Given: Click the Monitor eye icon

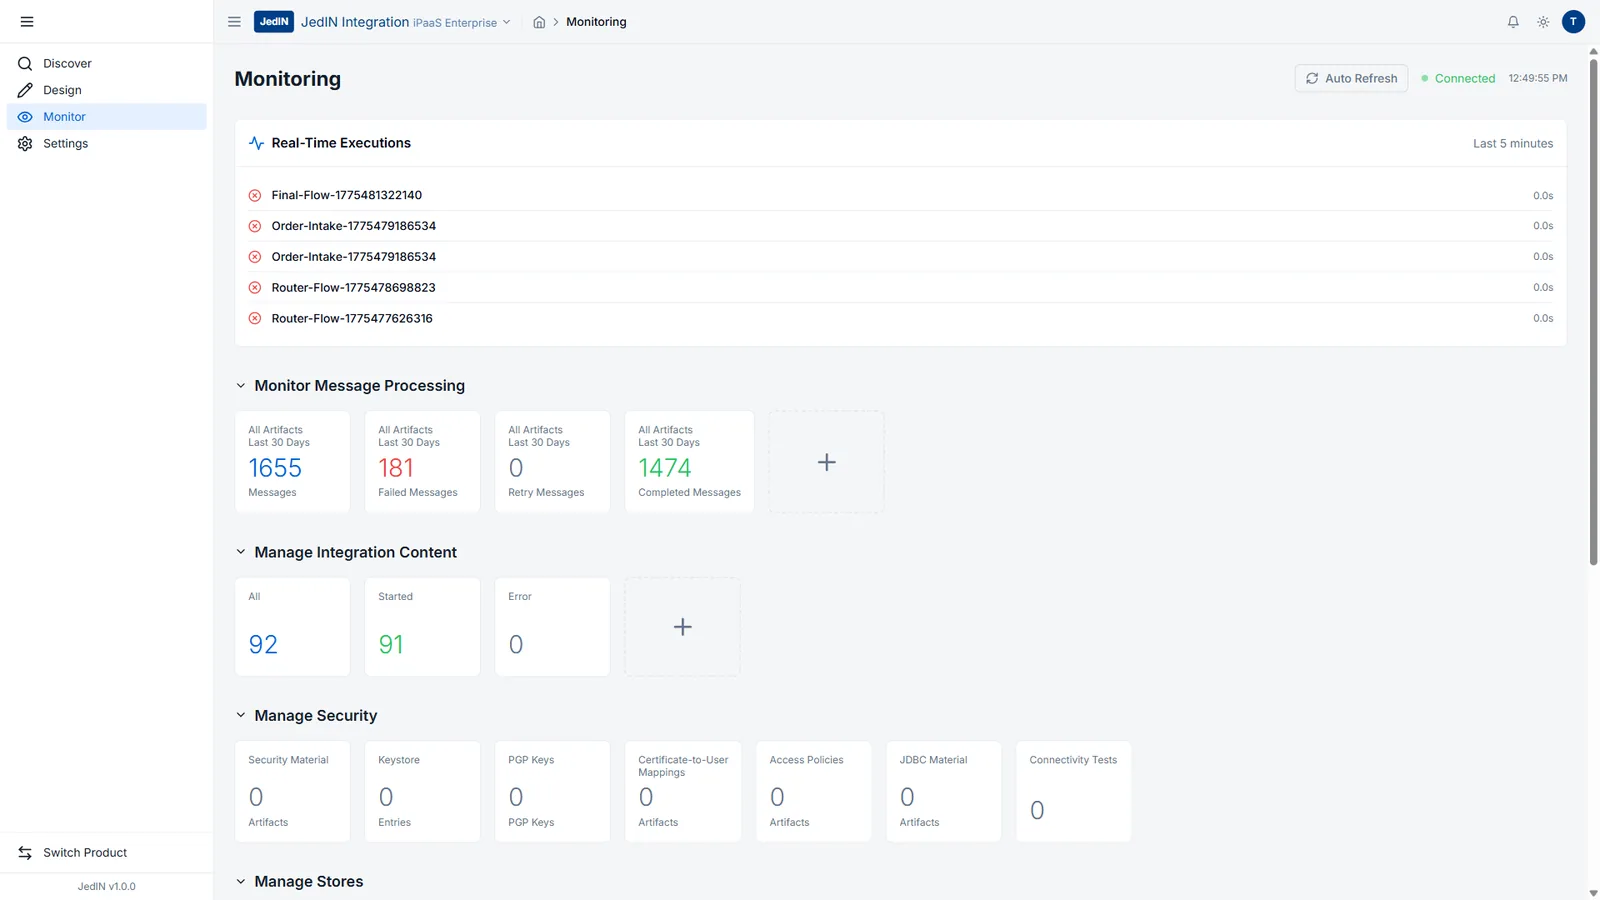Looking at the screenshot, I should tap(25, 117).
